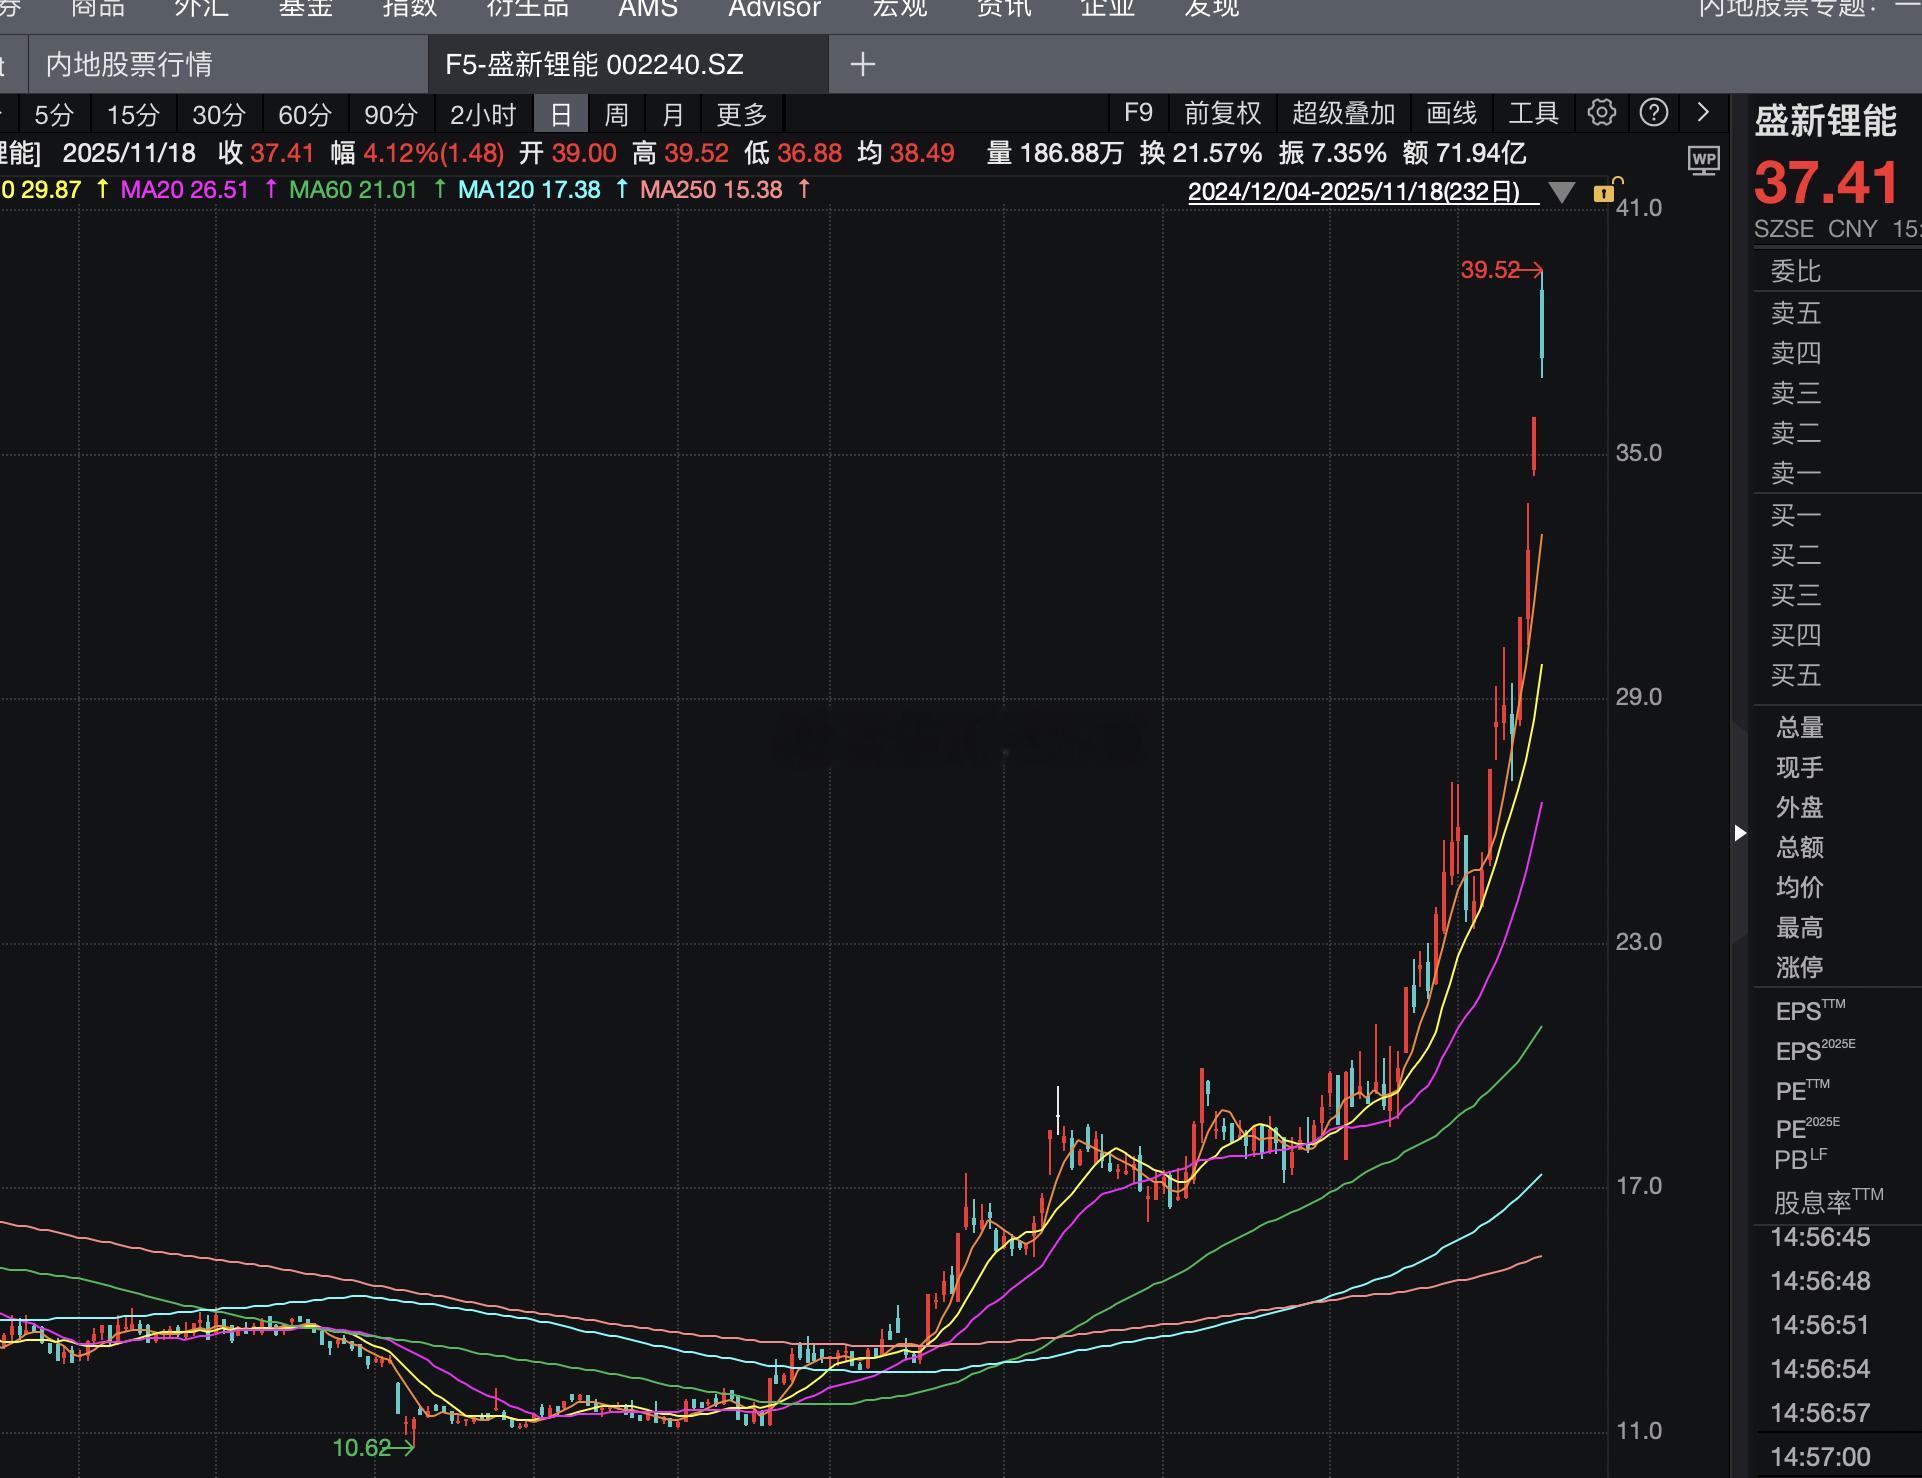The height and width of the screenshot is (1478, 1922).
Task: Open 更多 period options
Action: coord(741,115)
